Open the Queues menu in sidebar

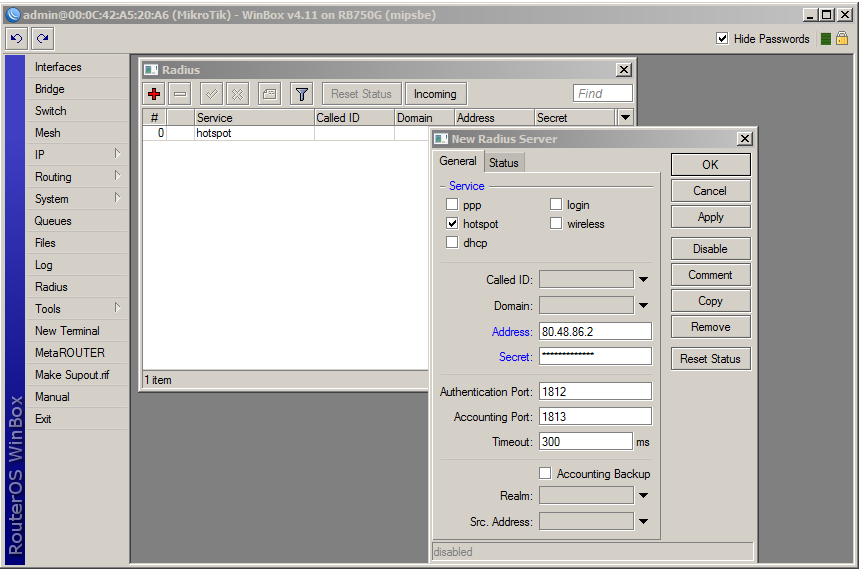[x=53, y=221]
